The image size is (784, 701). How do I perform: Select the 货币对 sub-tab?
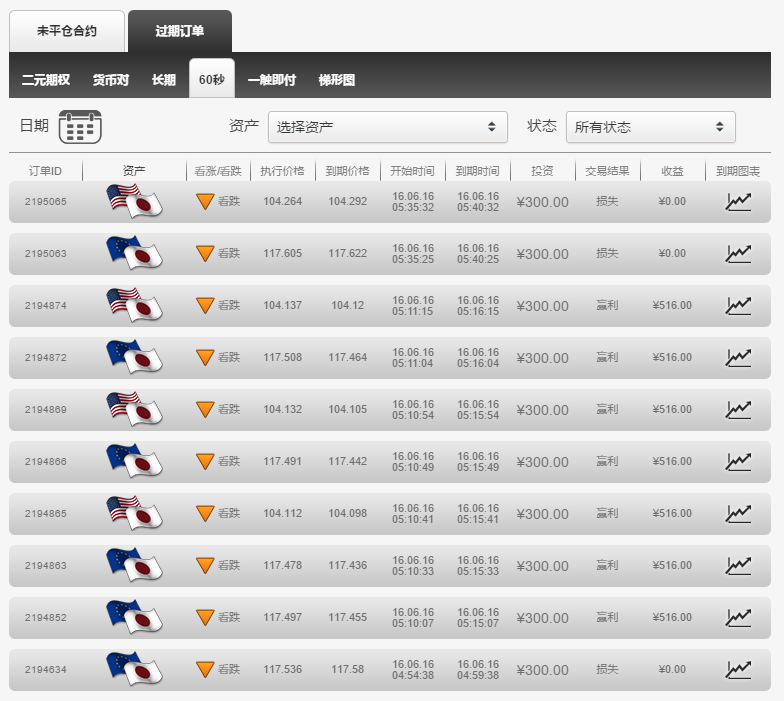click(110, 80)
